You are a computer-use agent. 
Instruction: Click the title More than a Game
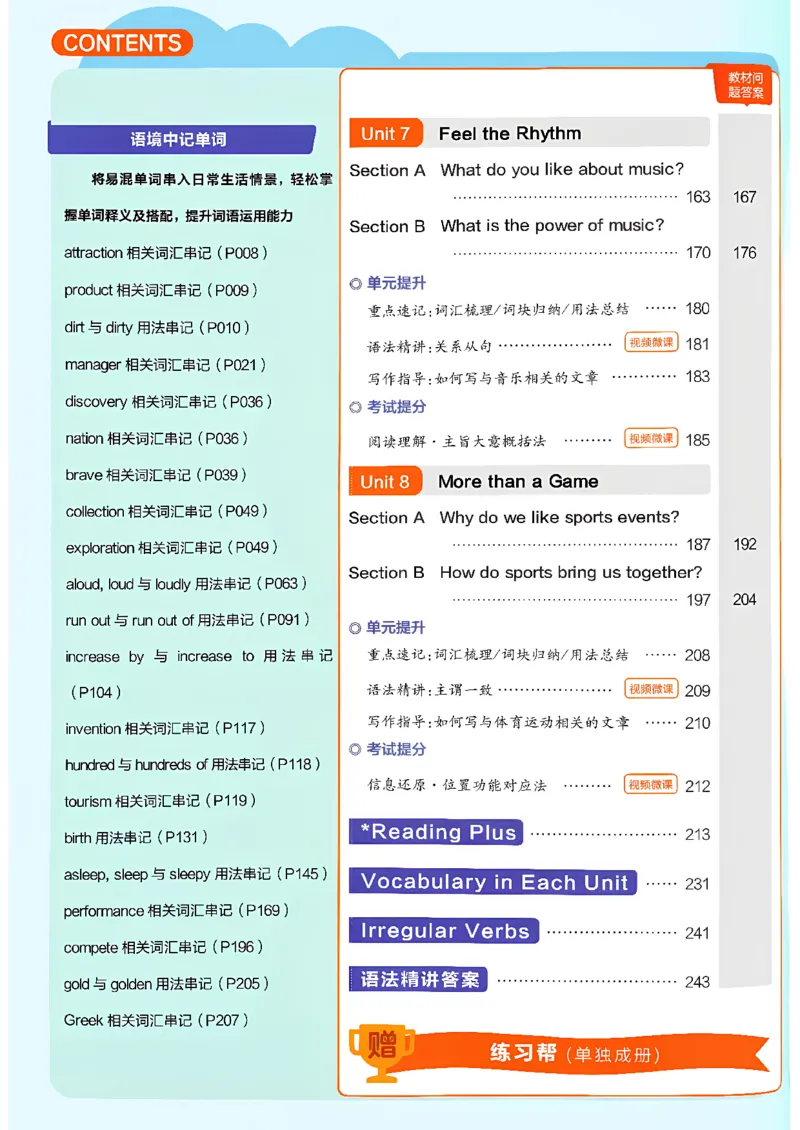(x=518, y=481)
